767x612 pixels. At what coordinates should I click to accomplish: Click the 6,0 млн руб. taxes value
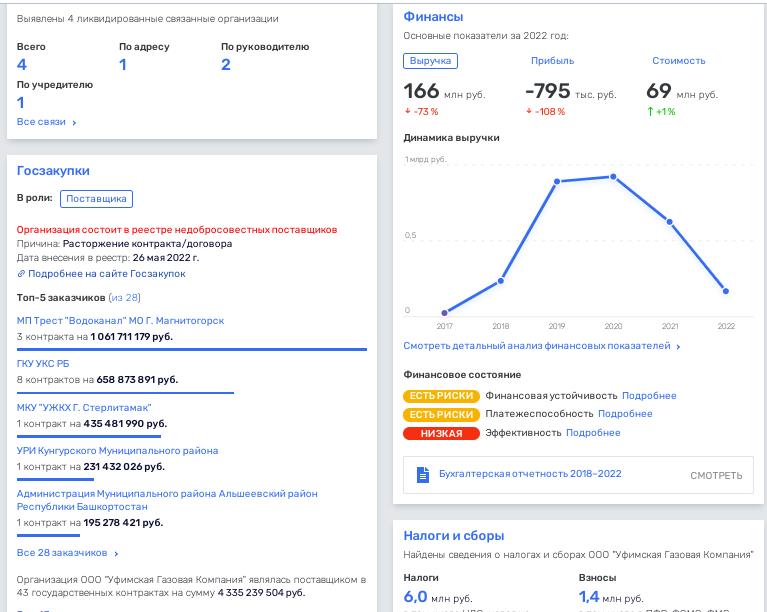coord(438,597)
